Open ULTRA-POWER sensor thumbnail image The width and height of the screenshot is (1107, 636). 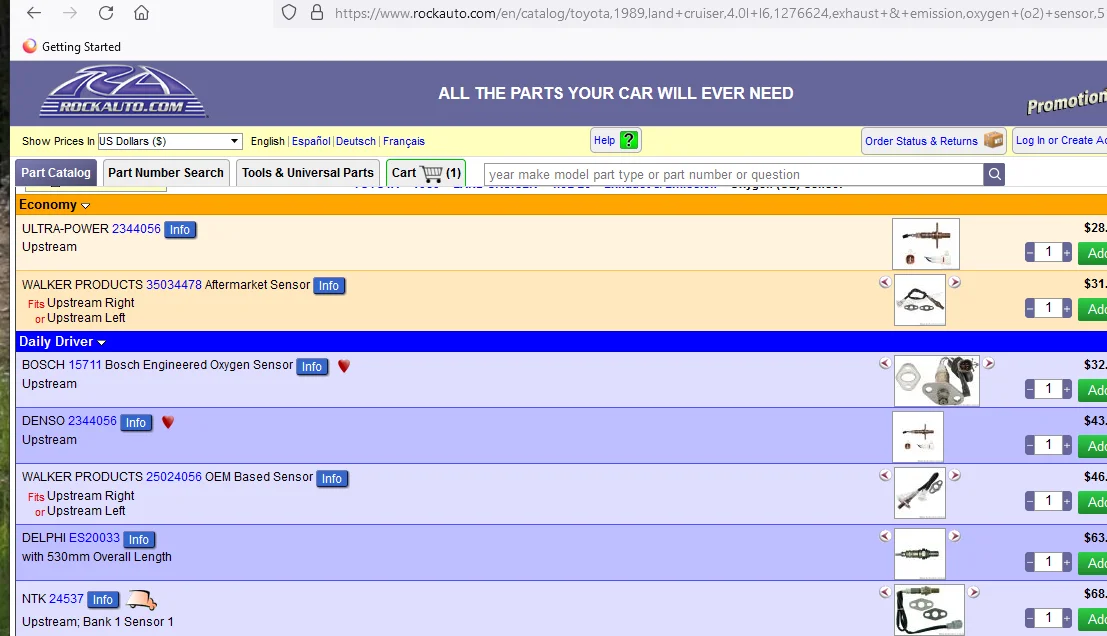[926, 244]
